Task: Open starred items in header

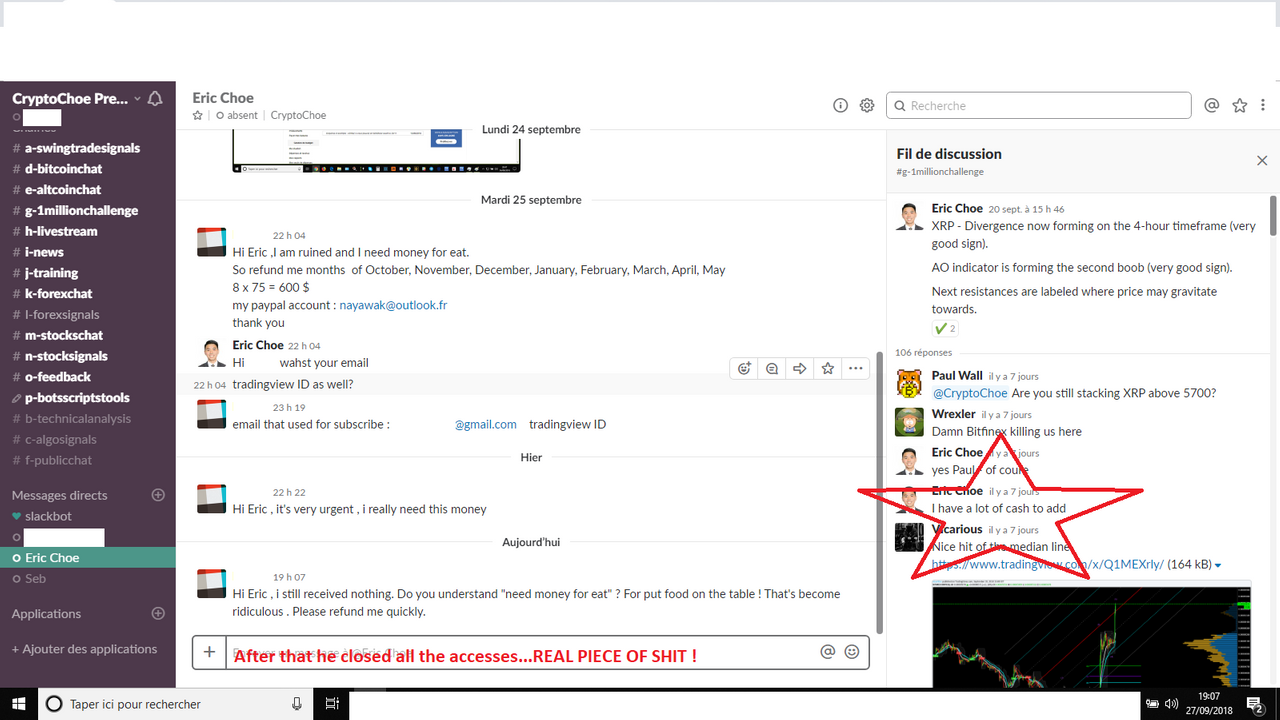Action: tap(1240, 105)
